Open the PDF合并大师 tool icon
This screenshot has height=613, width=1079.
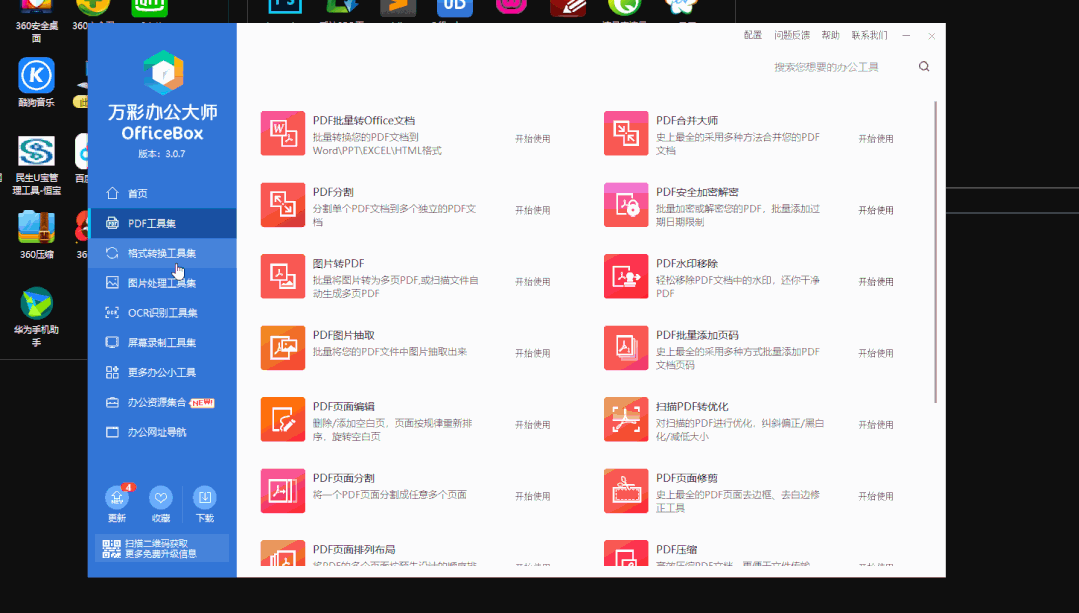point(626,133)
